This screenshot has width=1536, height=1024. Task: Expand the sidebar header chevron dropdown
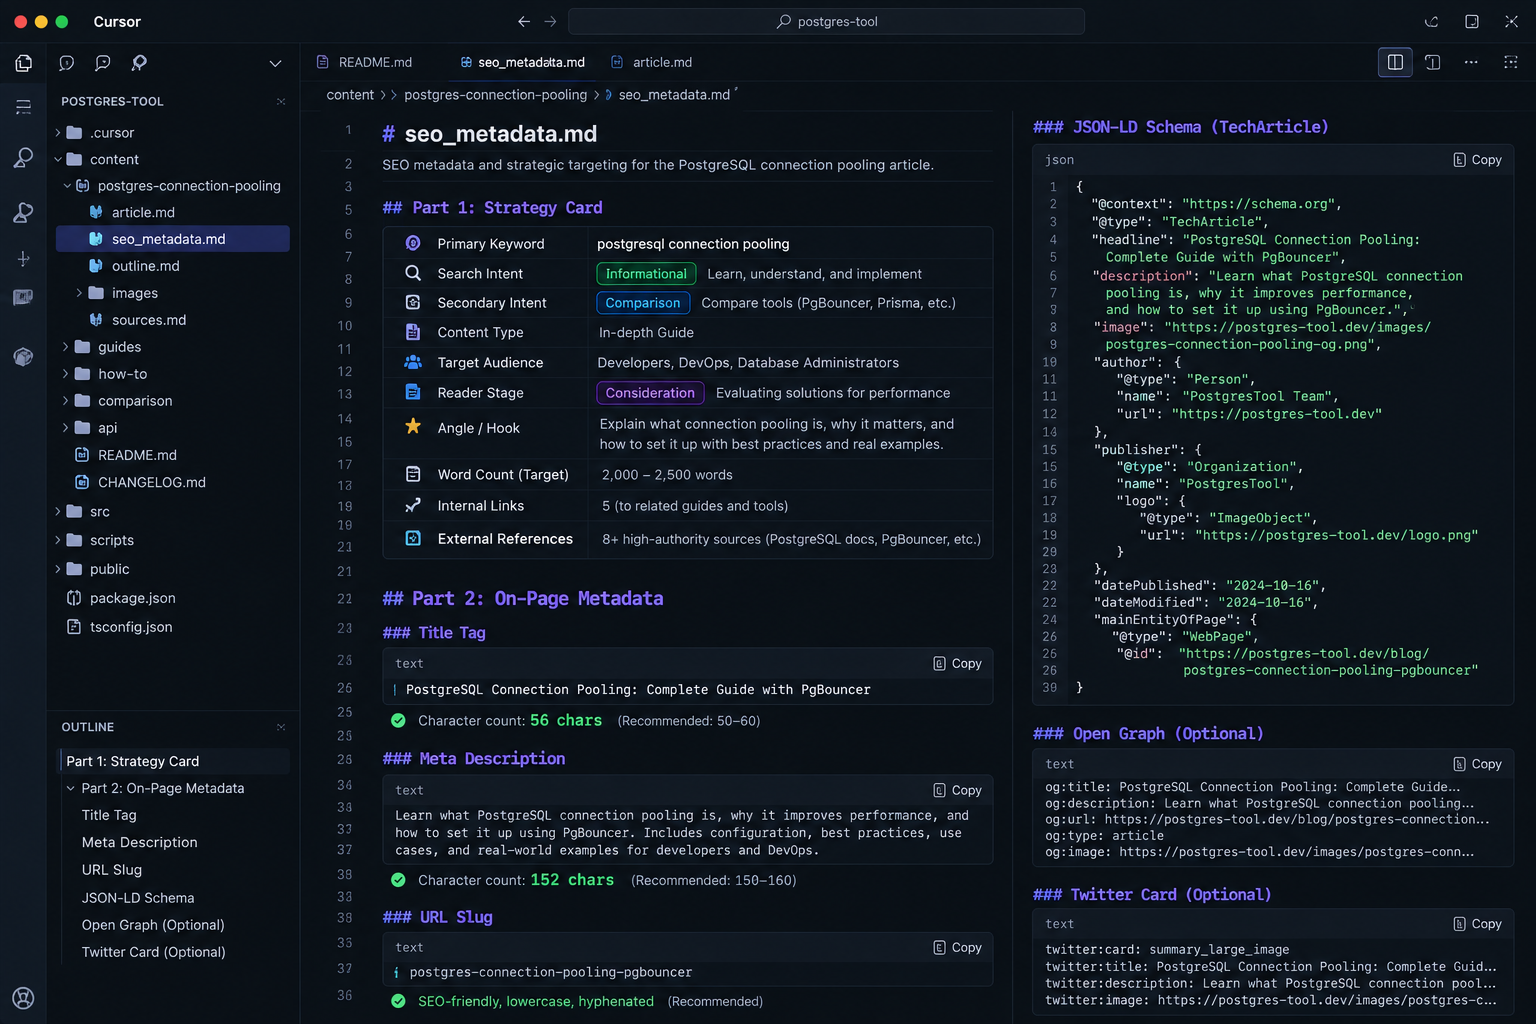click(x=275, y=63)
